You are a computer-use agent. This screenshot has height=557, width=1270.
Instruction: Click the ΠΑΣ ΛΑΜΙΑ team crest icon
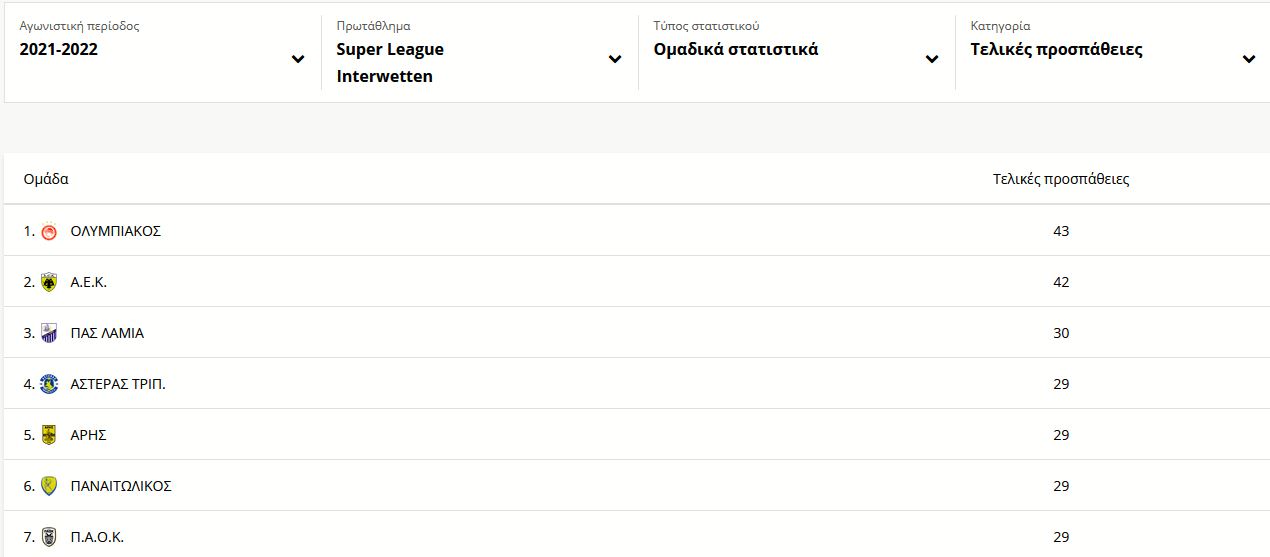[49, 334]
